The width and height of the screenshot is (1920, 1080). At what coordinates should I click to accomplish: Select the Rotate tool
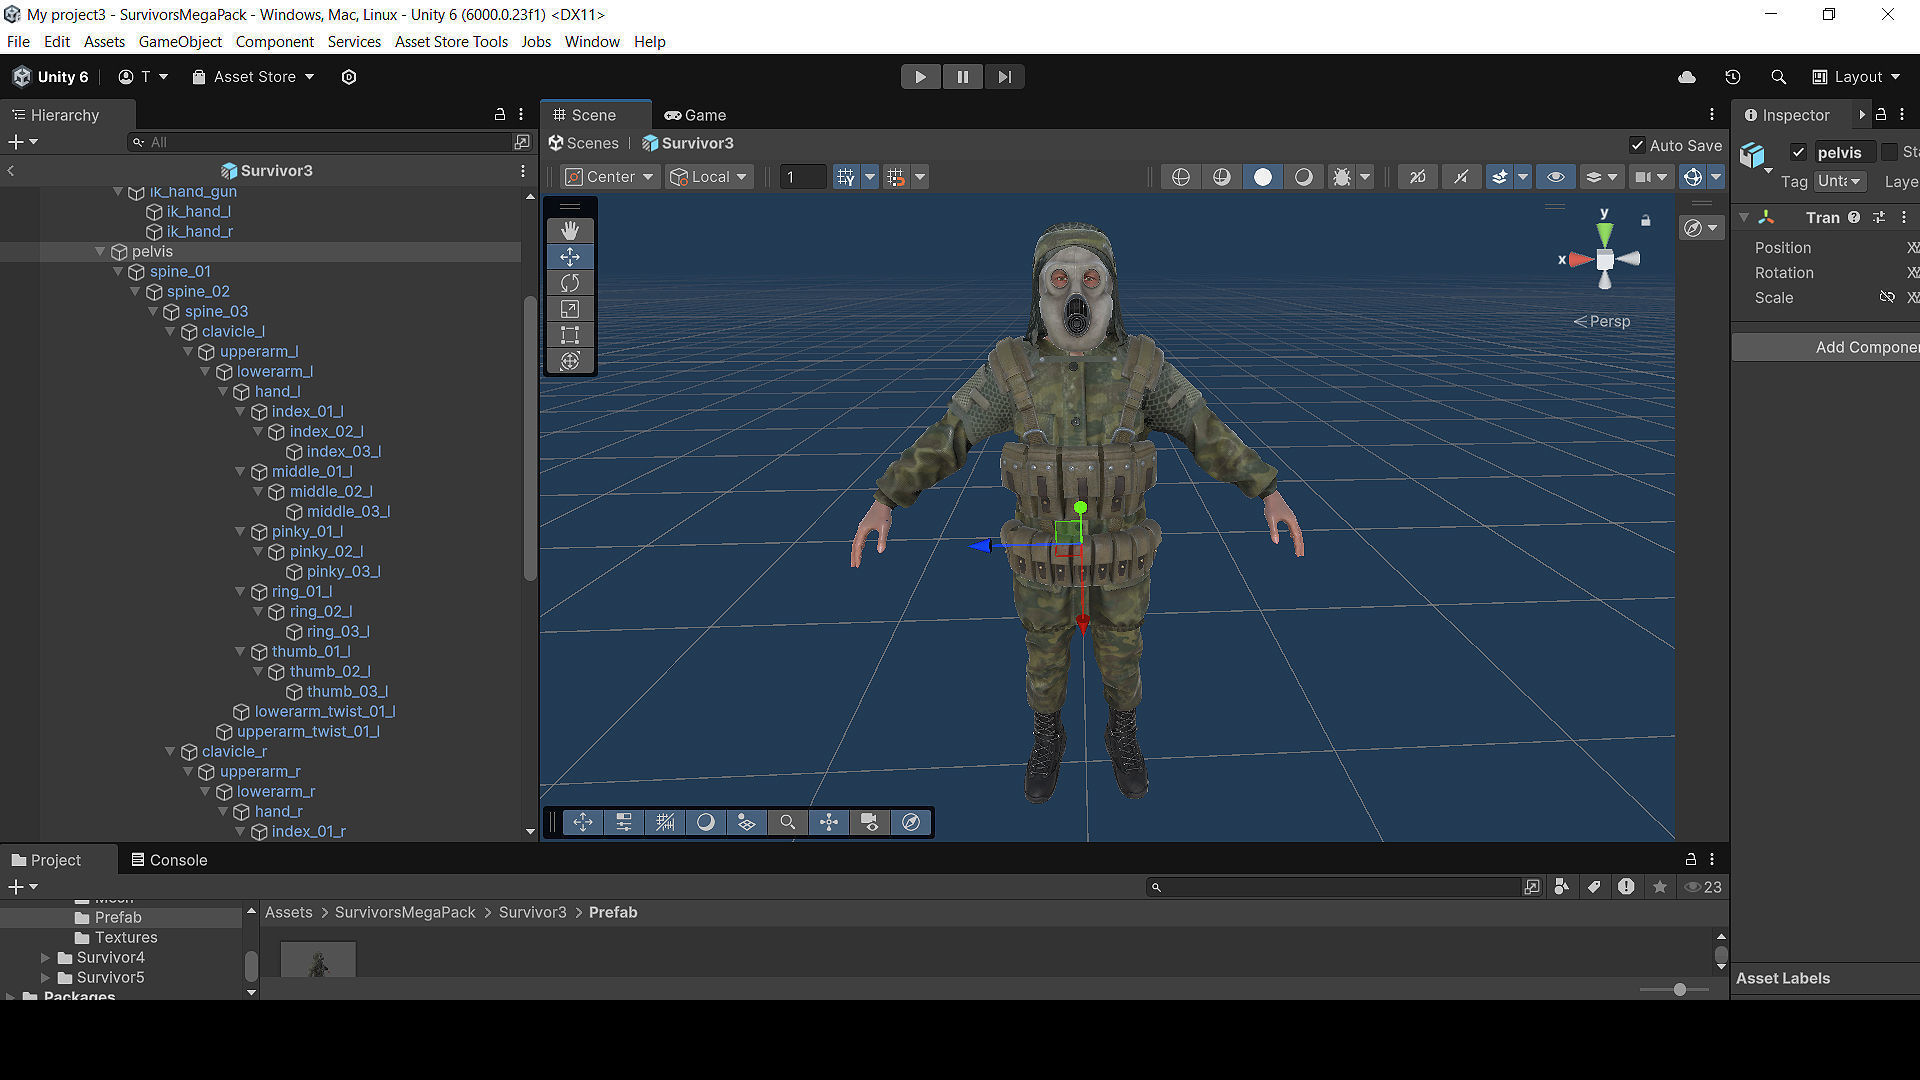pos(570,283)
